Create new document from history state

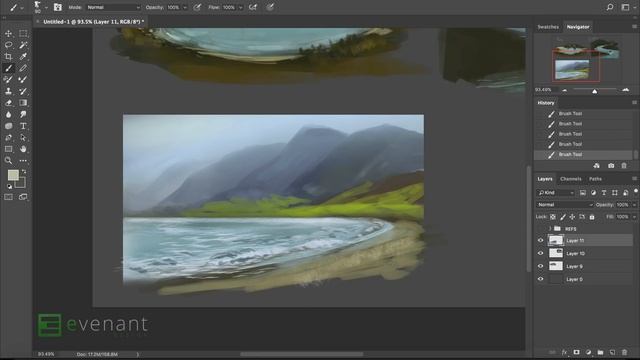597,166
